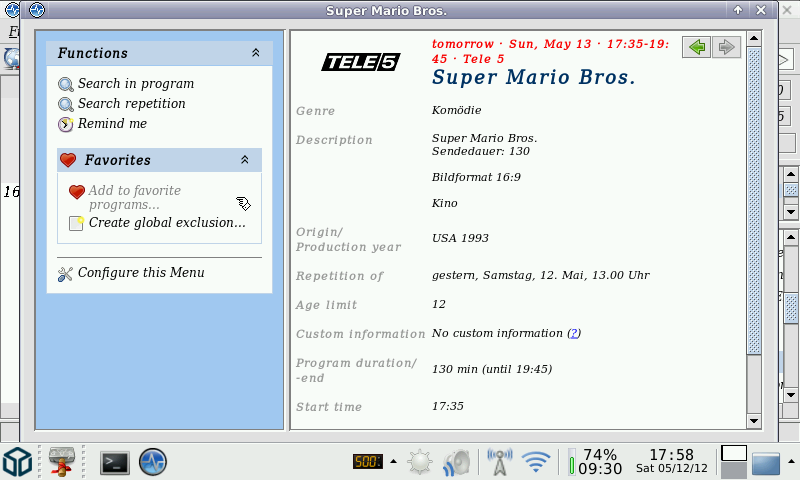
Task: Click the Search repetition magnifier icon
Action: (66, 104)
